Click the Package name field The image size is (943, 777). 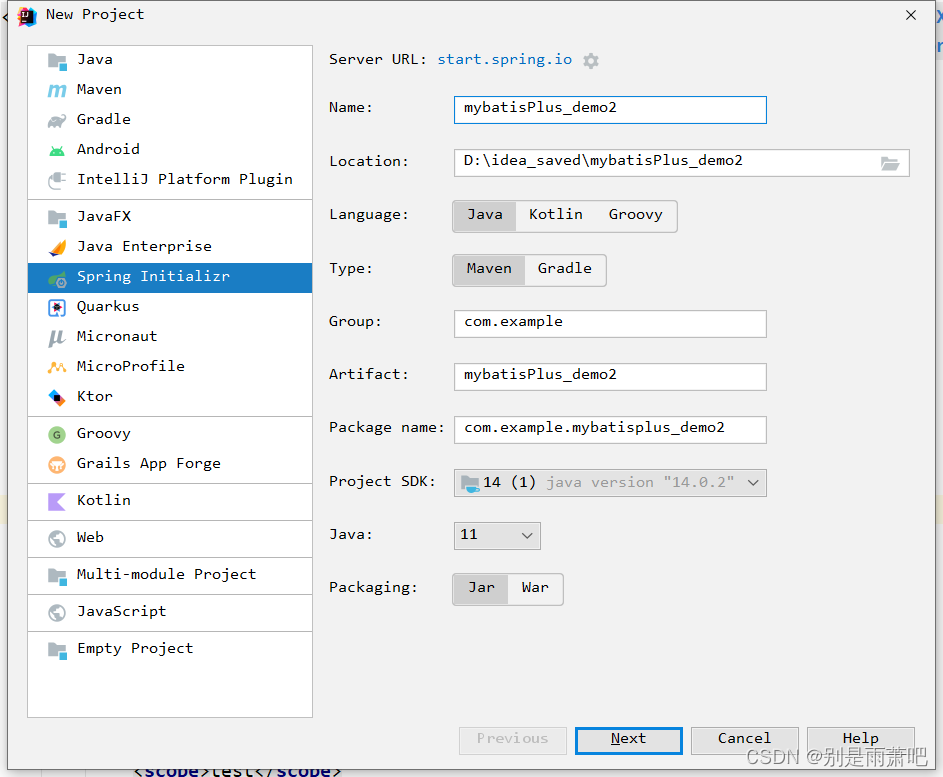coord(610,430)
